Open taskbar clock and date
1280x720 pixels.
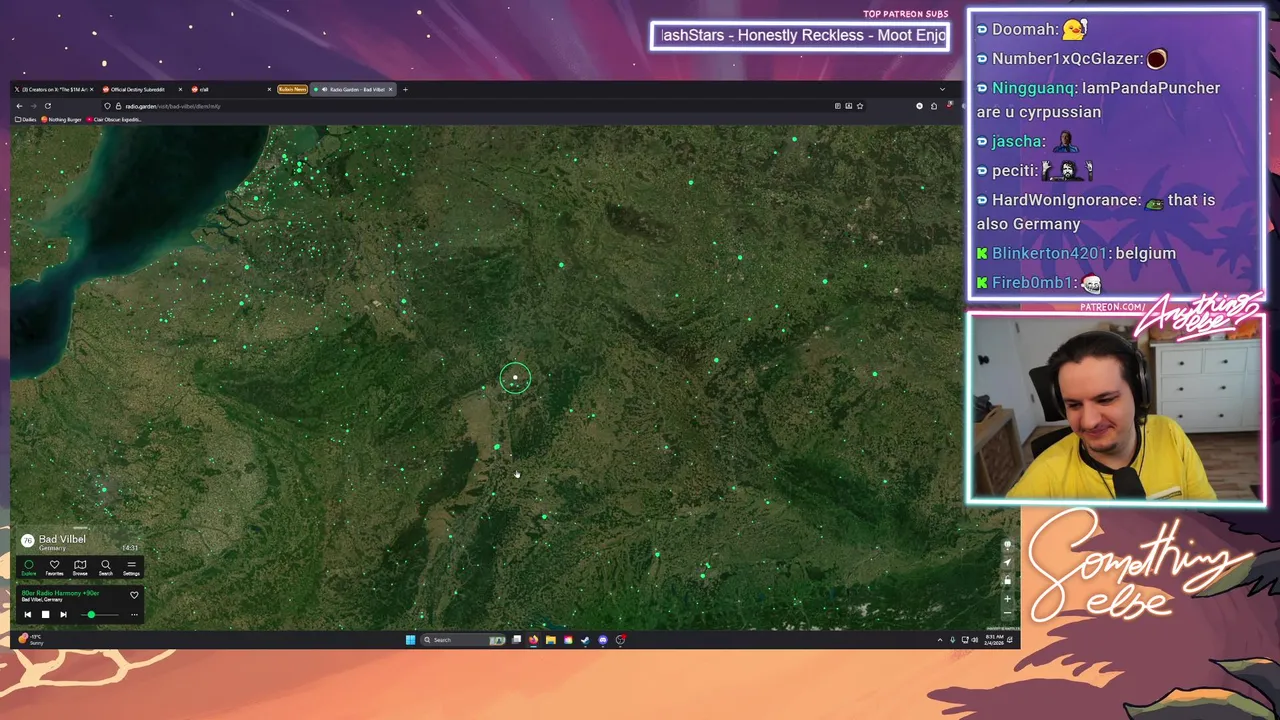[994, 640]
